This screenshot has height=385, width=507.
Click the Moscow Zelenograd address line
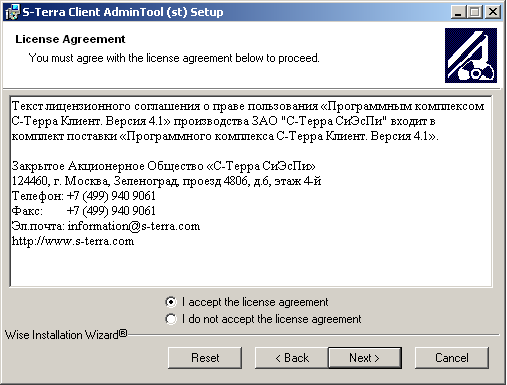click(166, 181)
